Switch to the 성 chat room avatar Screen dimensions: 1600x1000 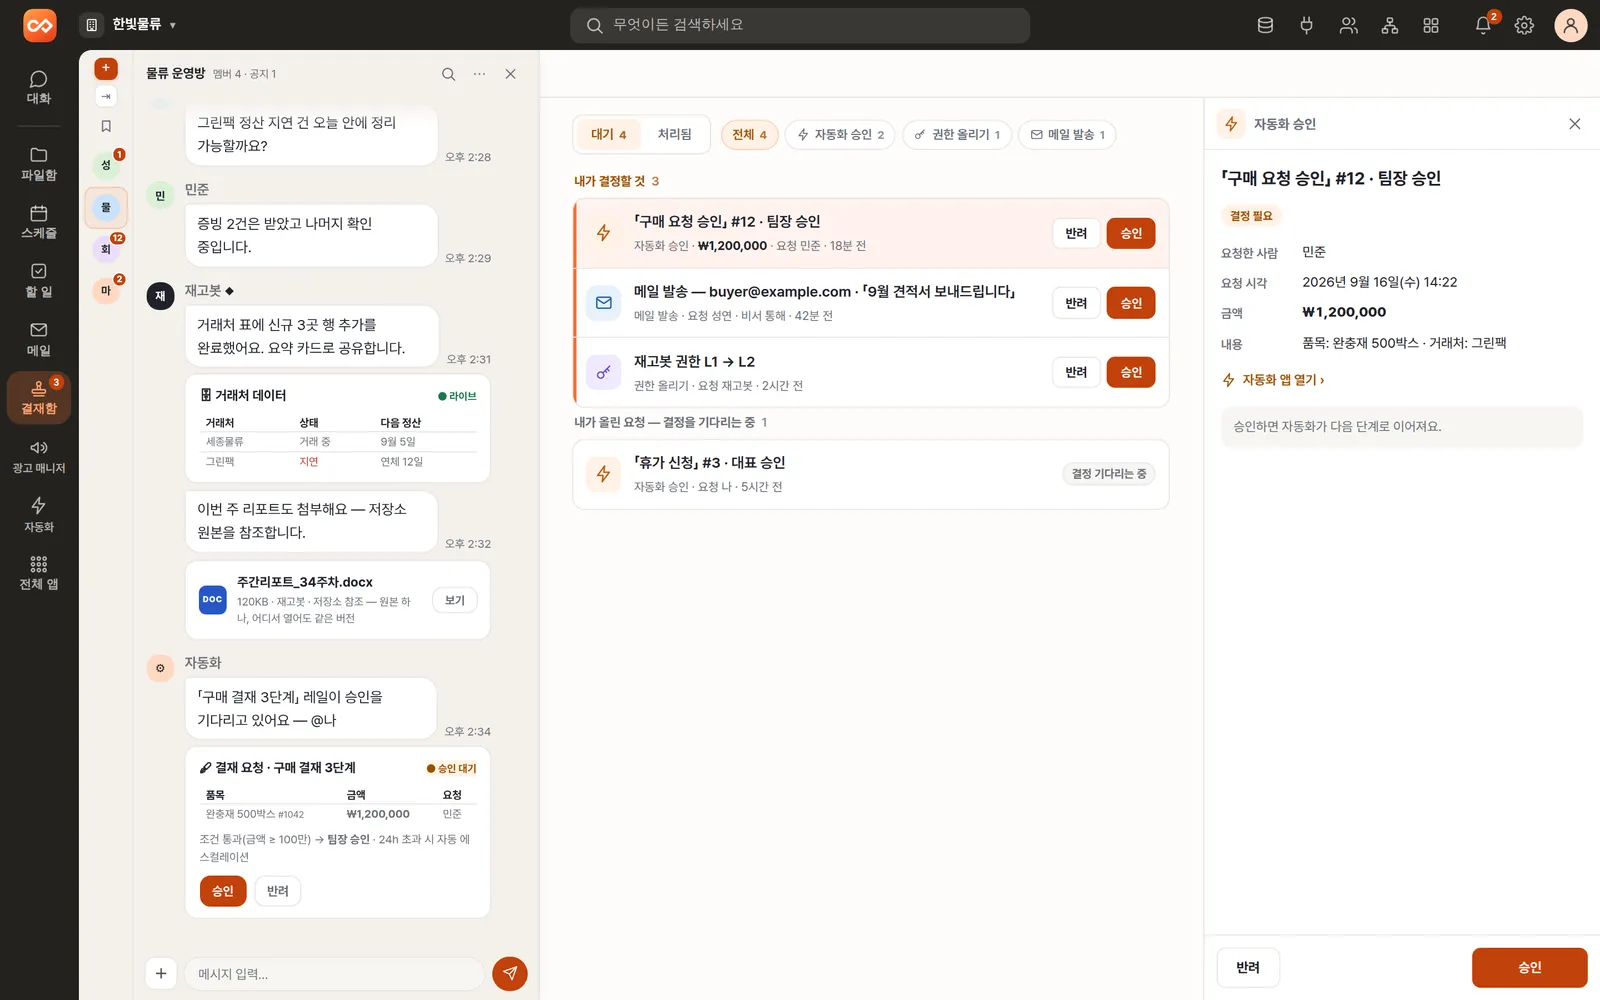pyautogui.click(x=106, y=165)
